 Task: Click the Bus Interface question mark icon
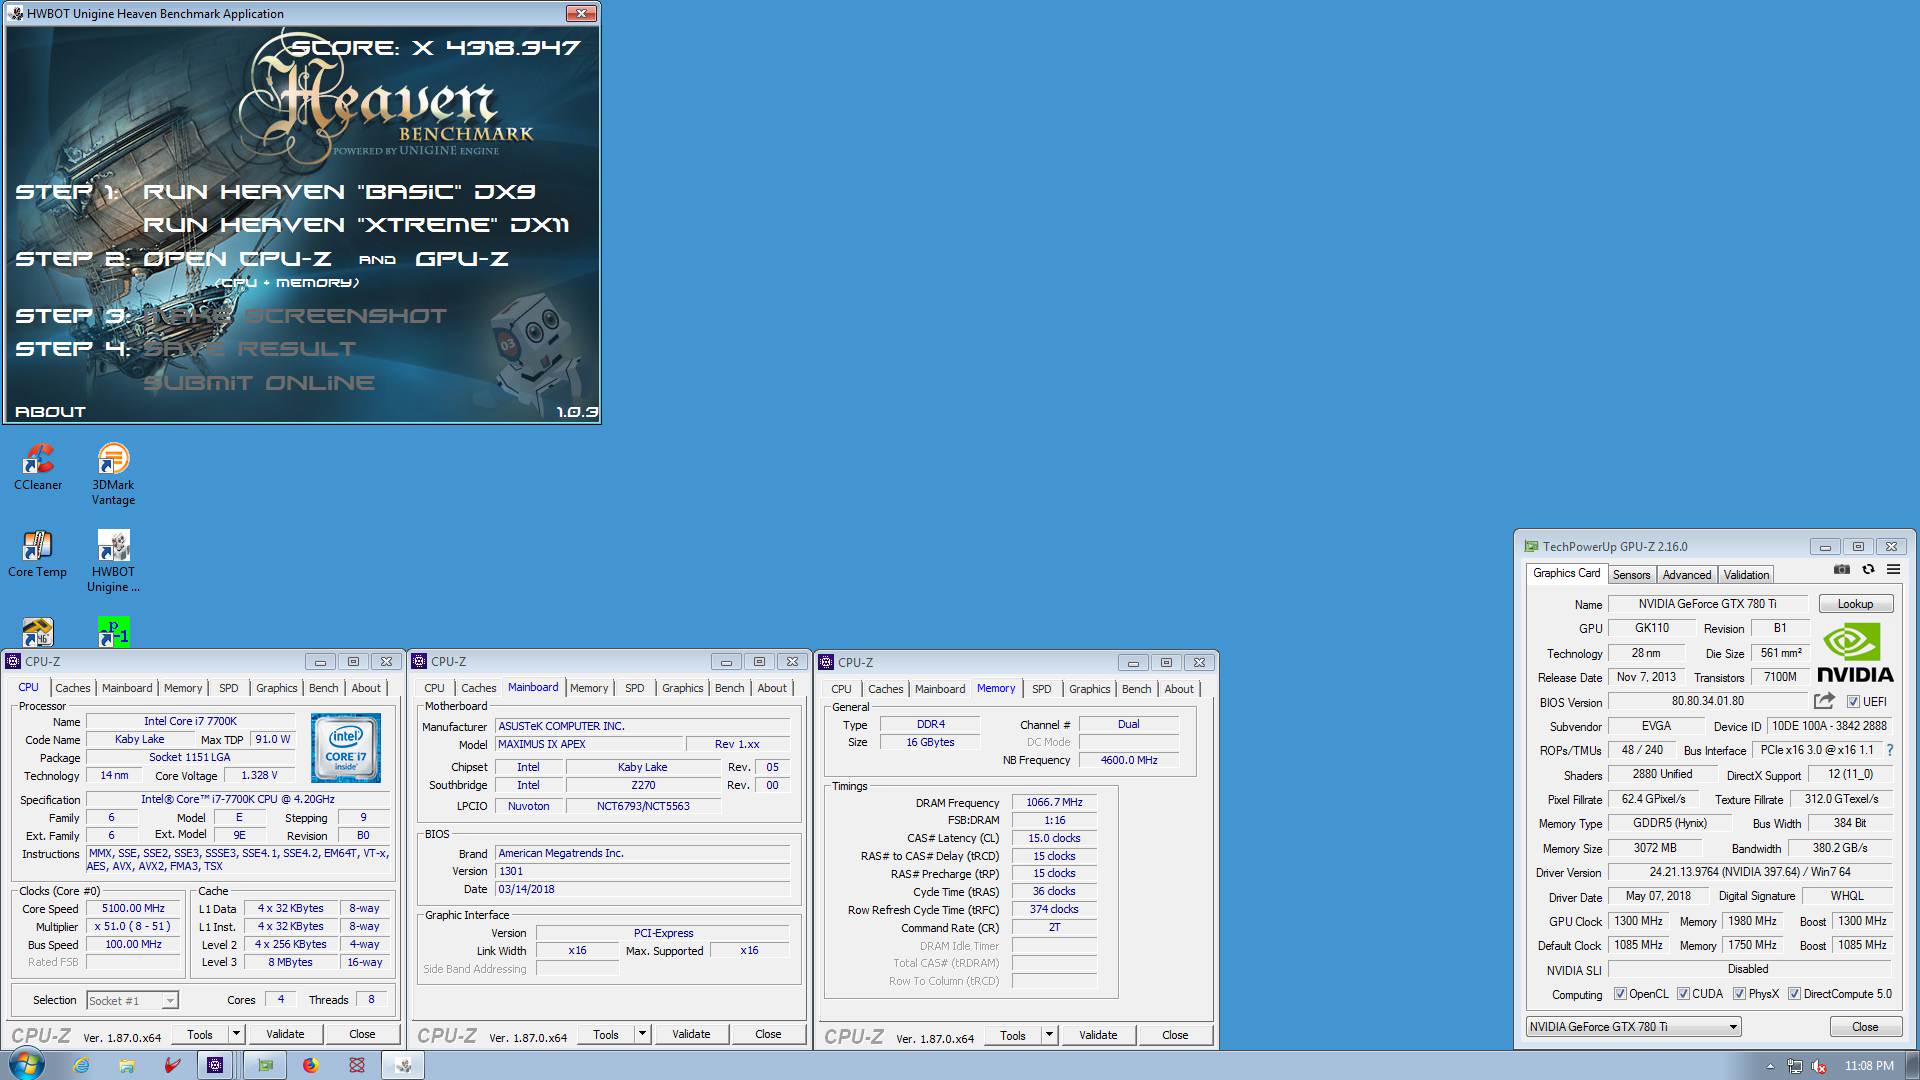click(1889, 750)
